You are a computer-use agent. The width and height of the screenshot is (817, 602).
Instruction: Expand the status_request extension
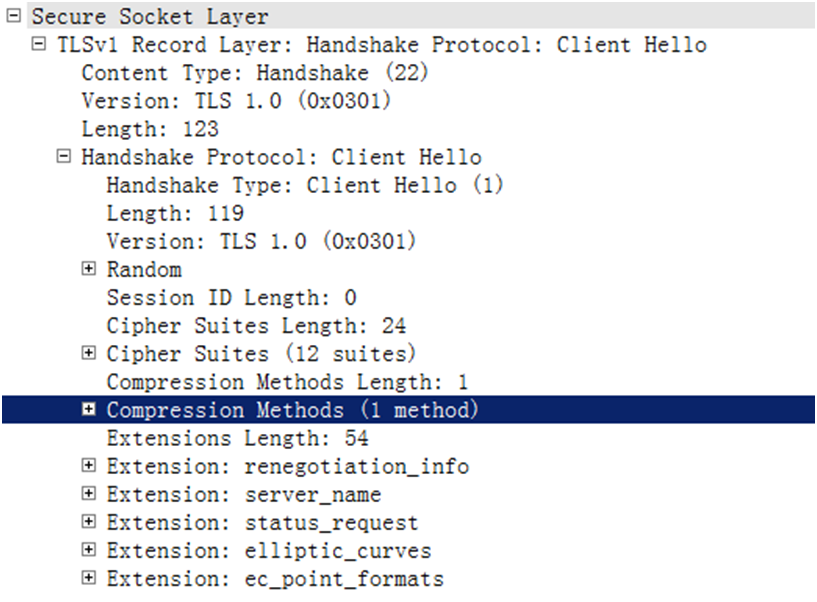pyautogui.click(x=89, y=522)
